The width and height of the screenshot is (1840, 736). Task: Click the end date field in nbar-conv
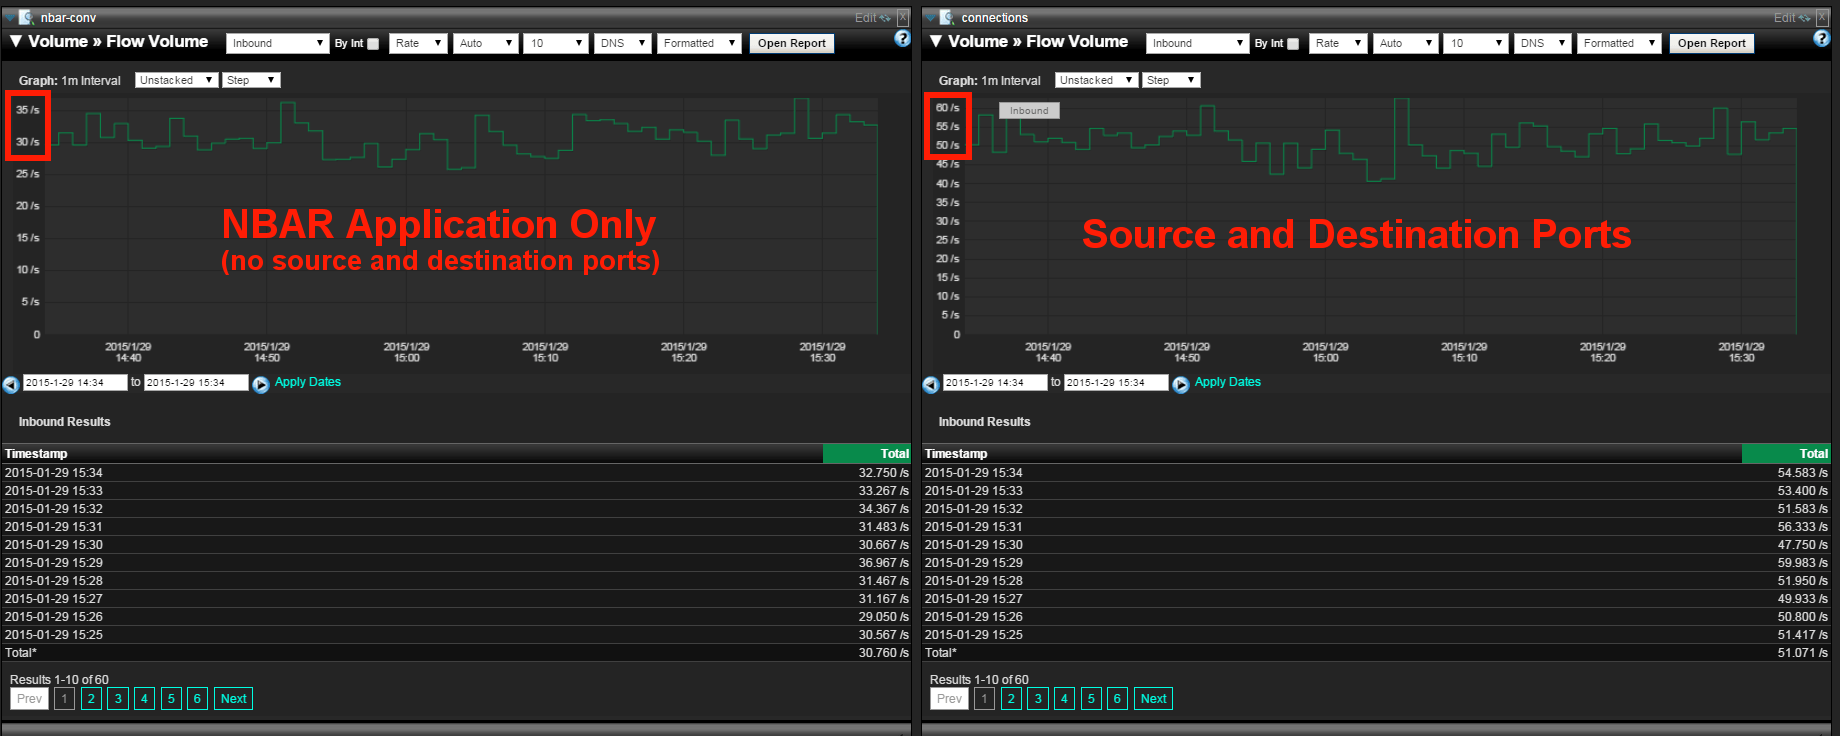pos(196,383)
